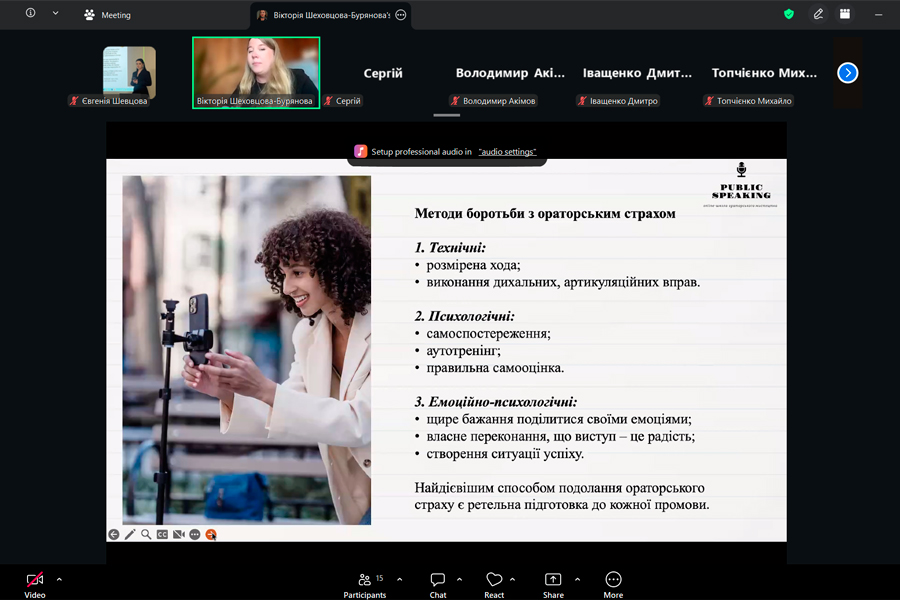This screenshot has width=900, height=600.
Task: Click the green encryption shield icon
Action: pyautogui.click(x=789, y=15)
